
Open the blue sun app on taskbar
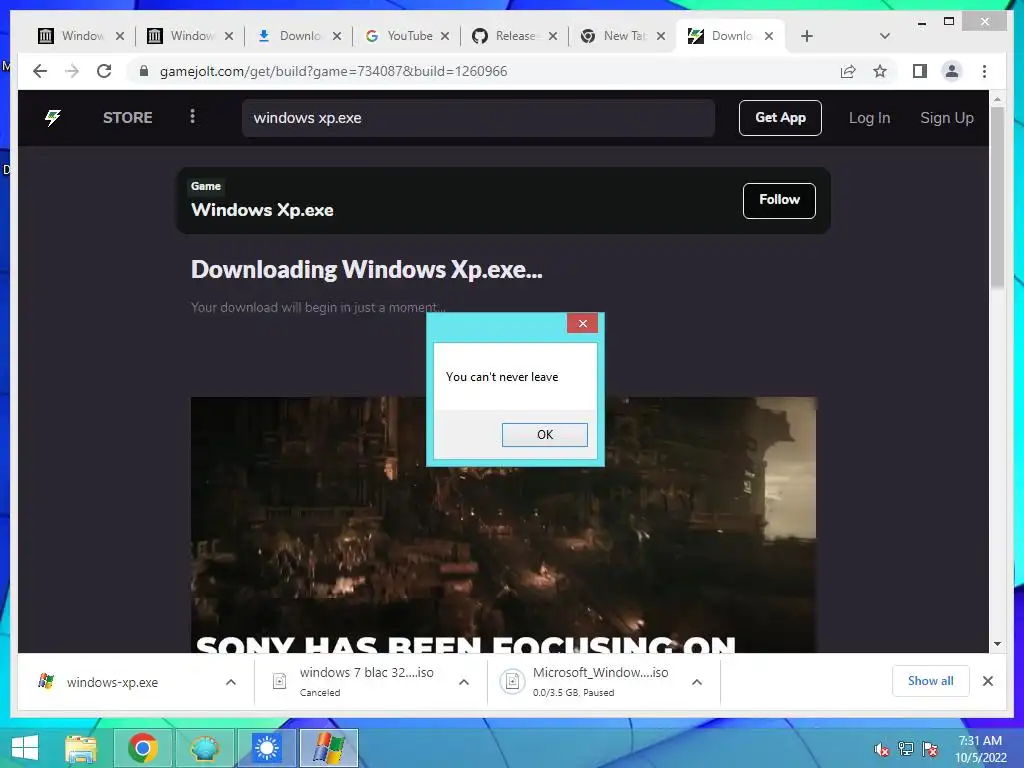pos(266,748)
